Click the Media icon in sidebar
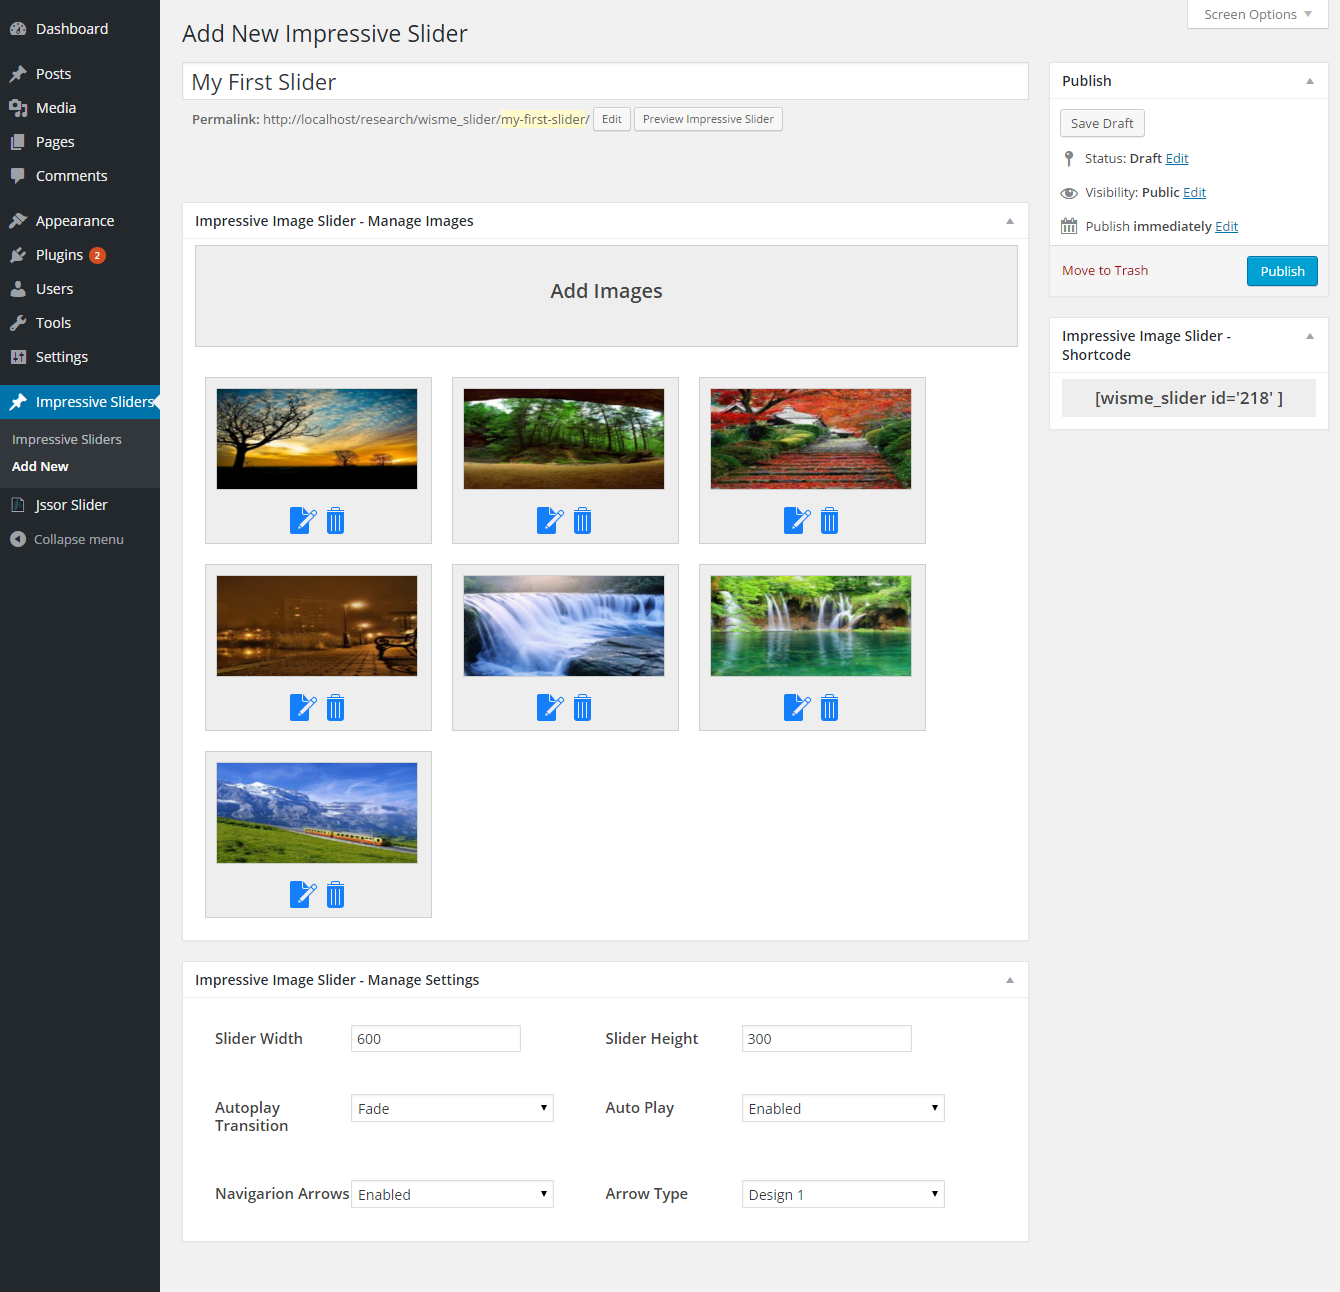The width and height of the screenshot is (1340, 1292). 18,108
